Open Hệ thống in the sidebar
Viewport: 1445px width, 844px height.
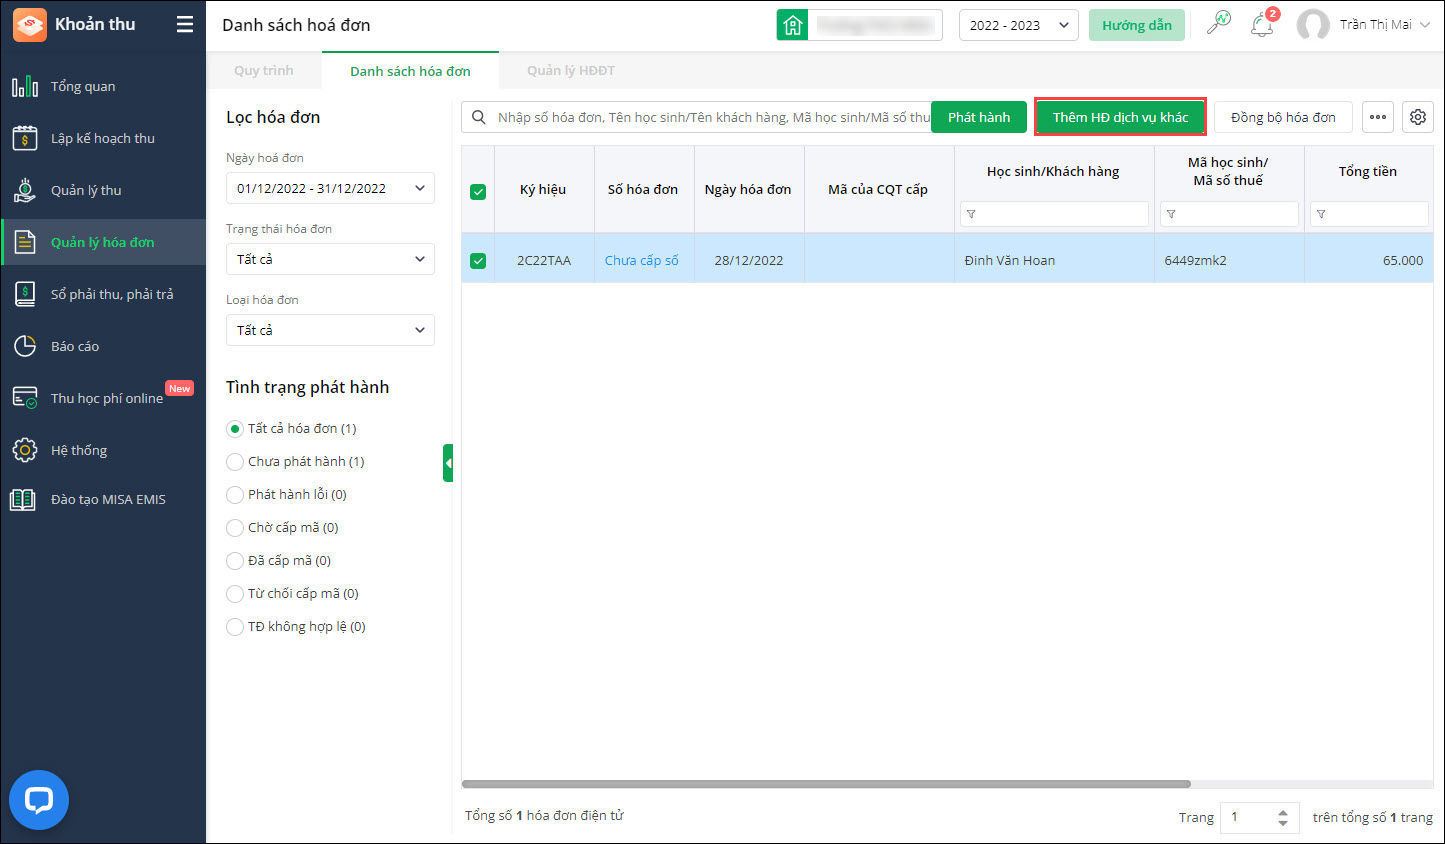point(104,450)
